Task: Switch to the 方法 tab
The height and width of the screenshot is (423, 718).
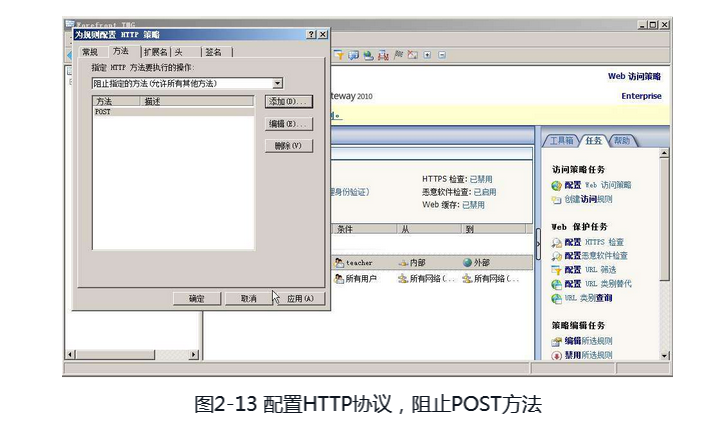Action: [x=121, y=51]
